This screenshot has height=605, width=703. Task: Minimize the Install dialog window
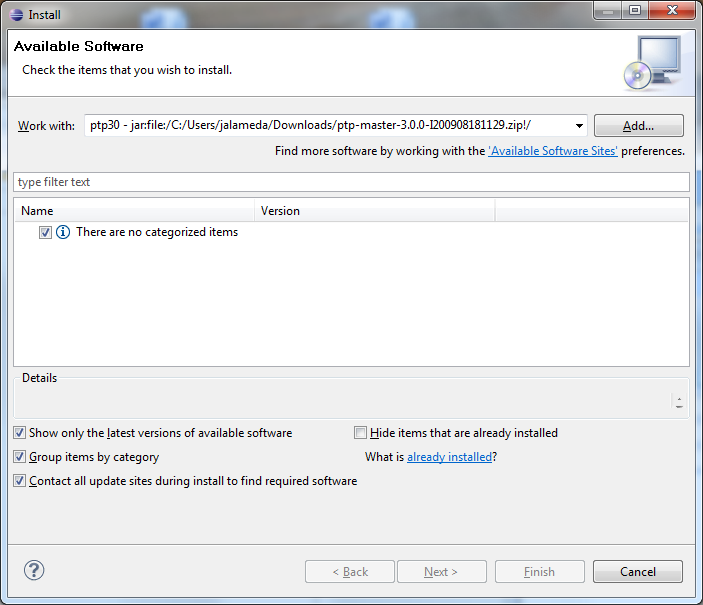[608, 11]
